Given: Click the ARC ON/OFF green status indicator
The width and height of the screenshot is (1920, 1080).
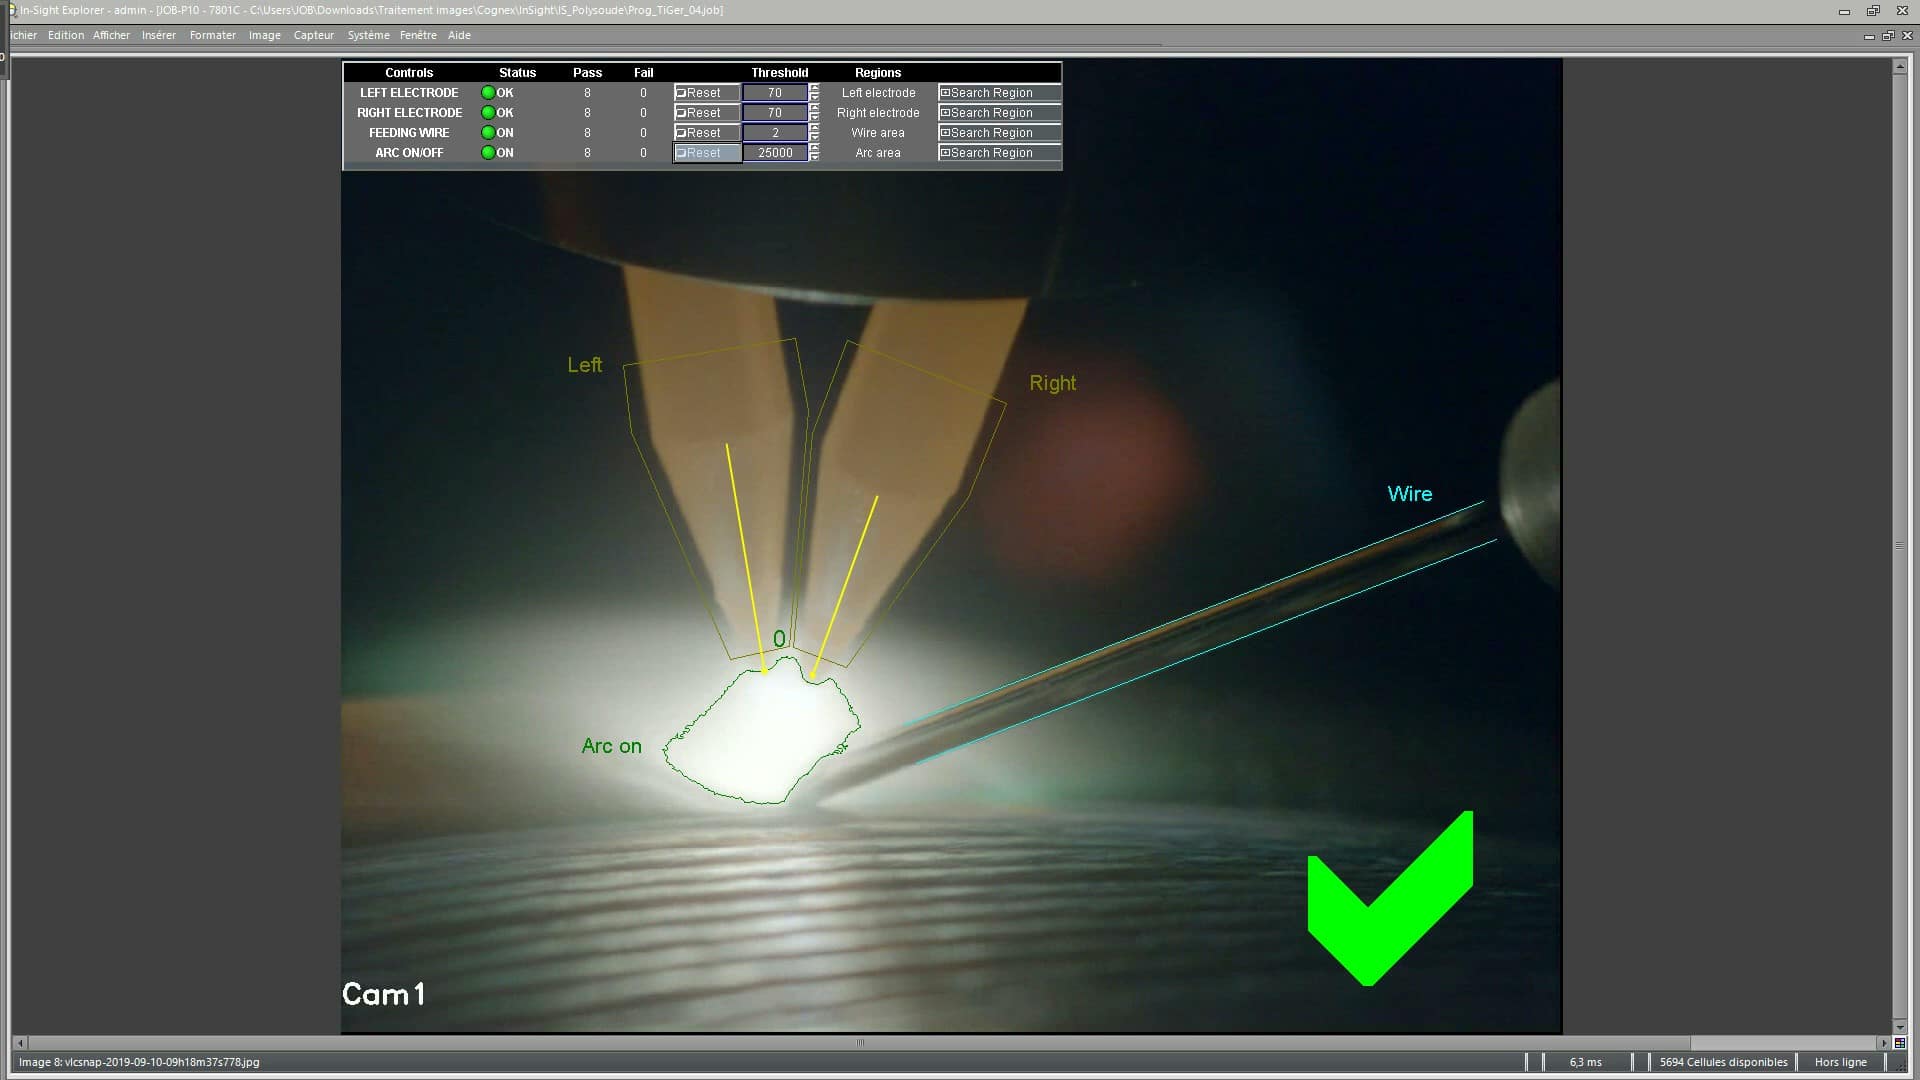Looking at the screenshot, I should click(488, 153).
